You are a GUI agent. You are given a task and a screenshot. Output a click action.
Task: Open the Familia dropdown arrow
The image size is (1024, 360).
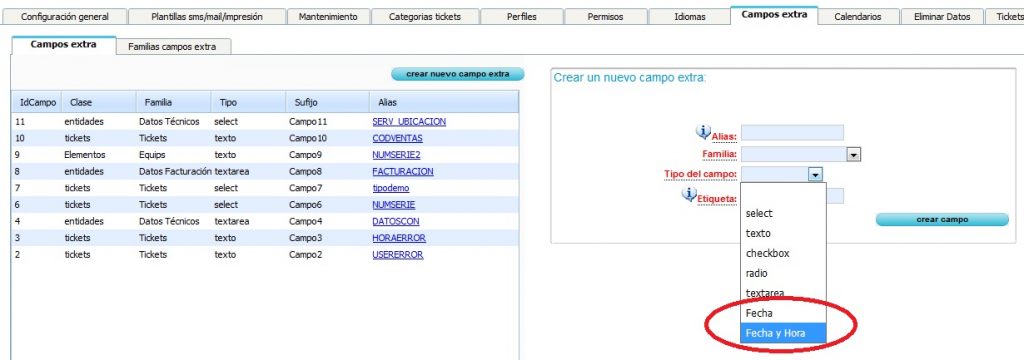854,154
